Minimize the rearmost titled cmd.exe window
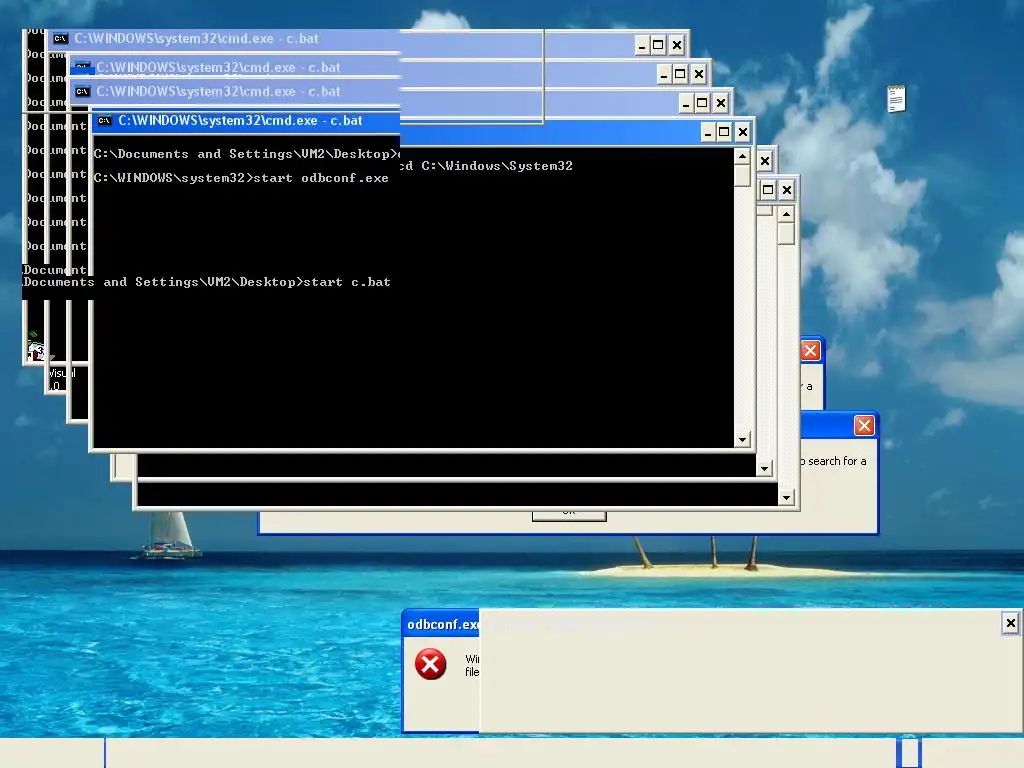1024x768 pixels. pos(642,45)
